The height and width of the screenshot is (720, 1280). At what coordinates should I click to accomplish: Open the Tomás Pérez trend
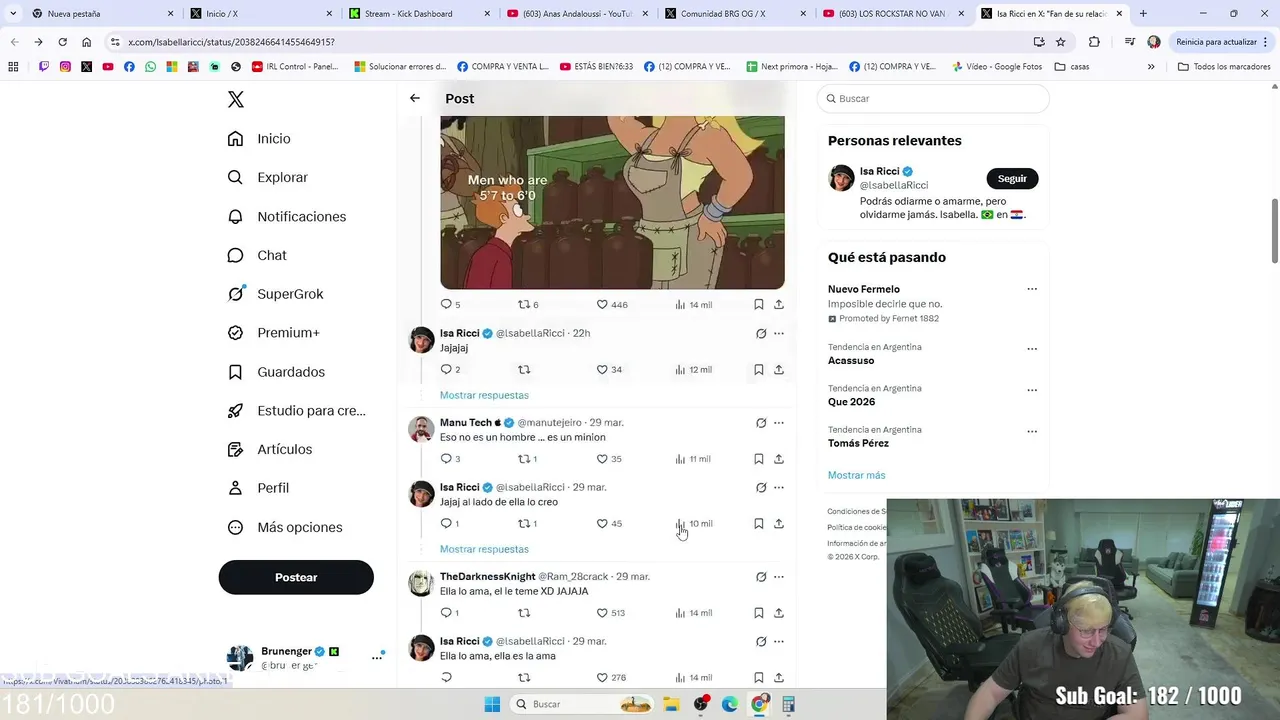click(x=858, y=443)
